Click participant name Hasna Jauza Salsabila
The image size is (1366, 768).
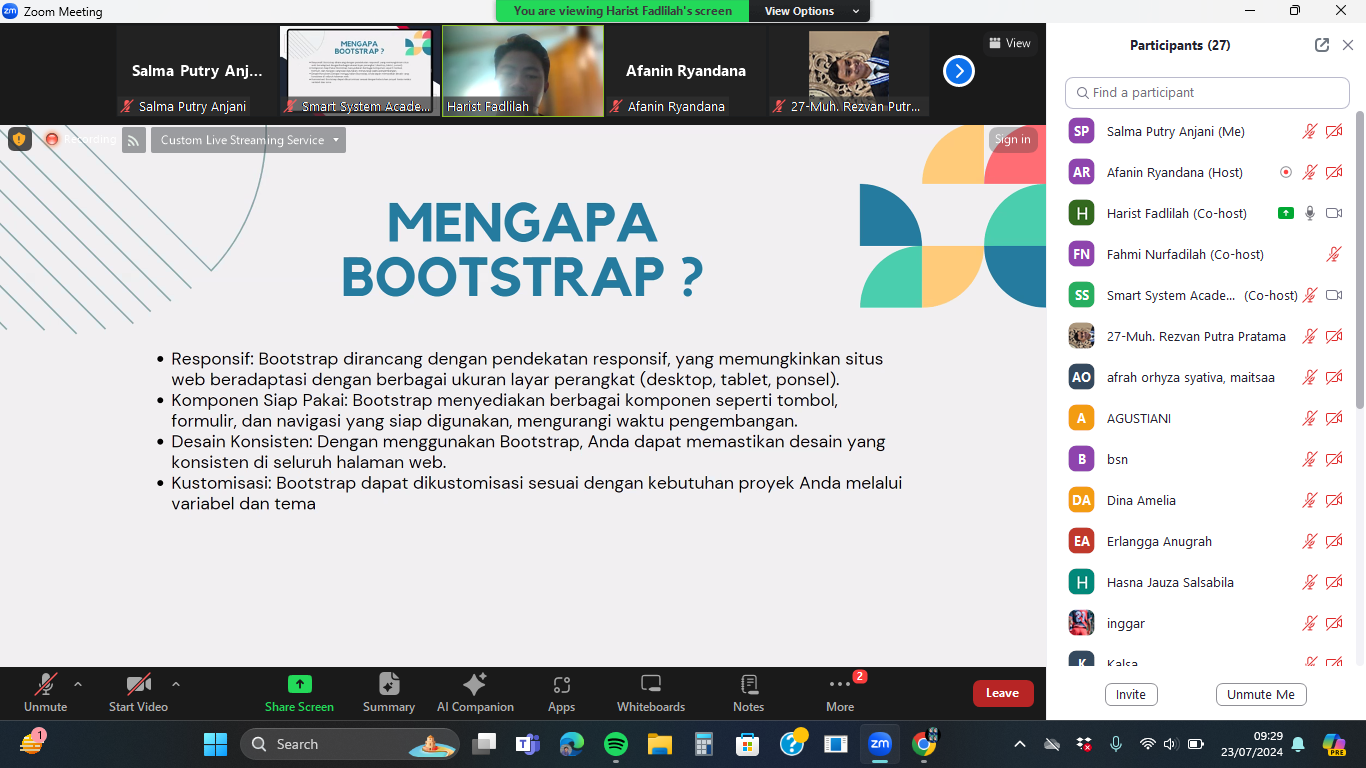click(1170, 582)
